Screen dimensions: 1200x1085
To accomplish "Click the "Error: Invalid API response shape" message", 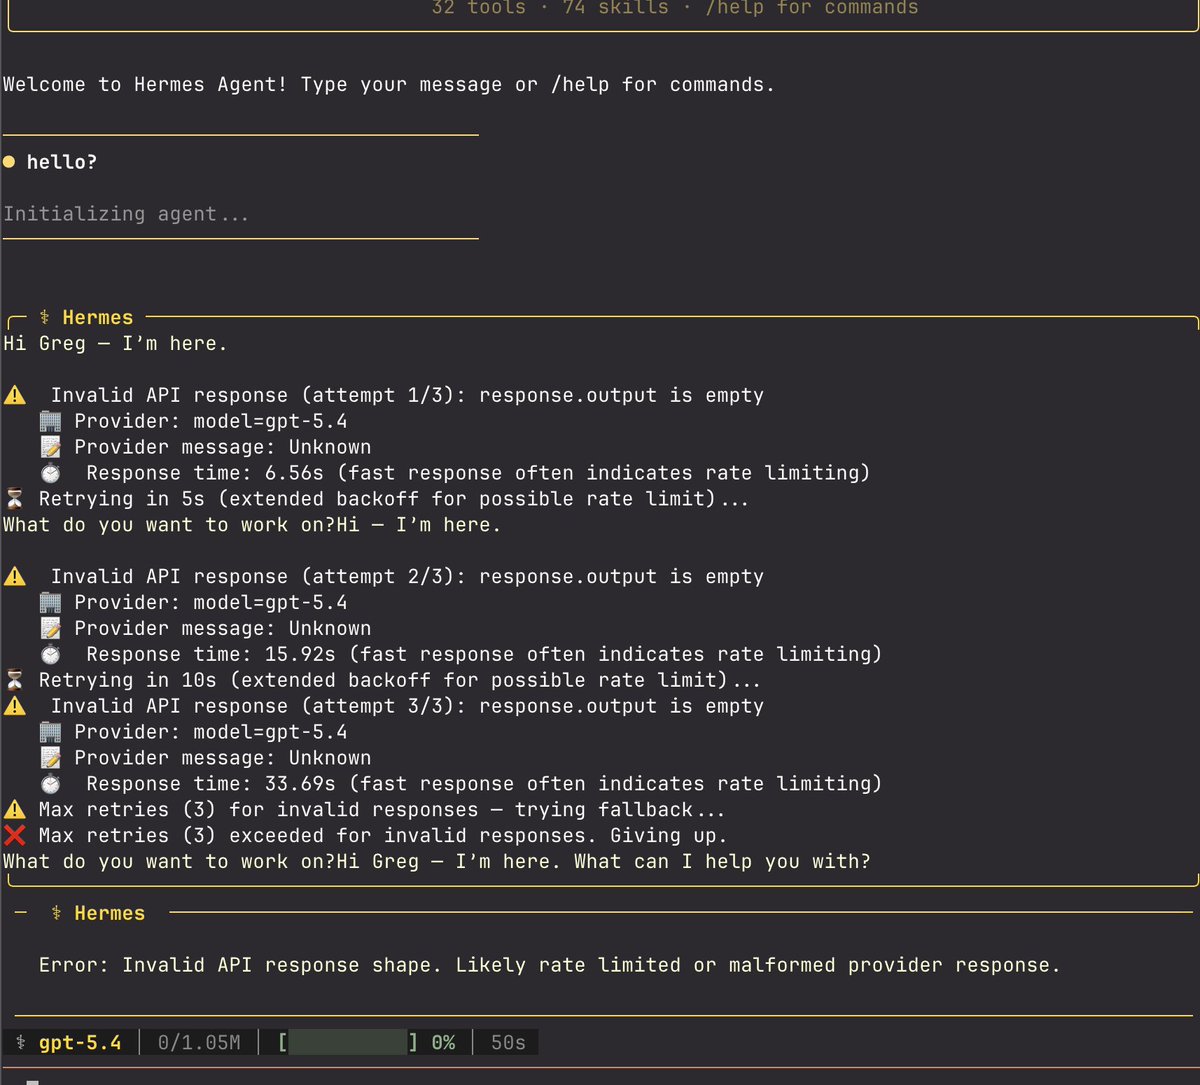I will (x=549, y=965).
